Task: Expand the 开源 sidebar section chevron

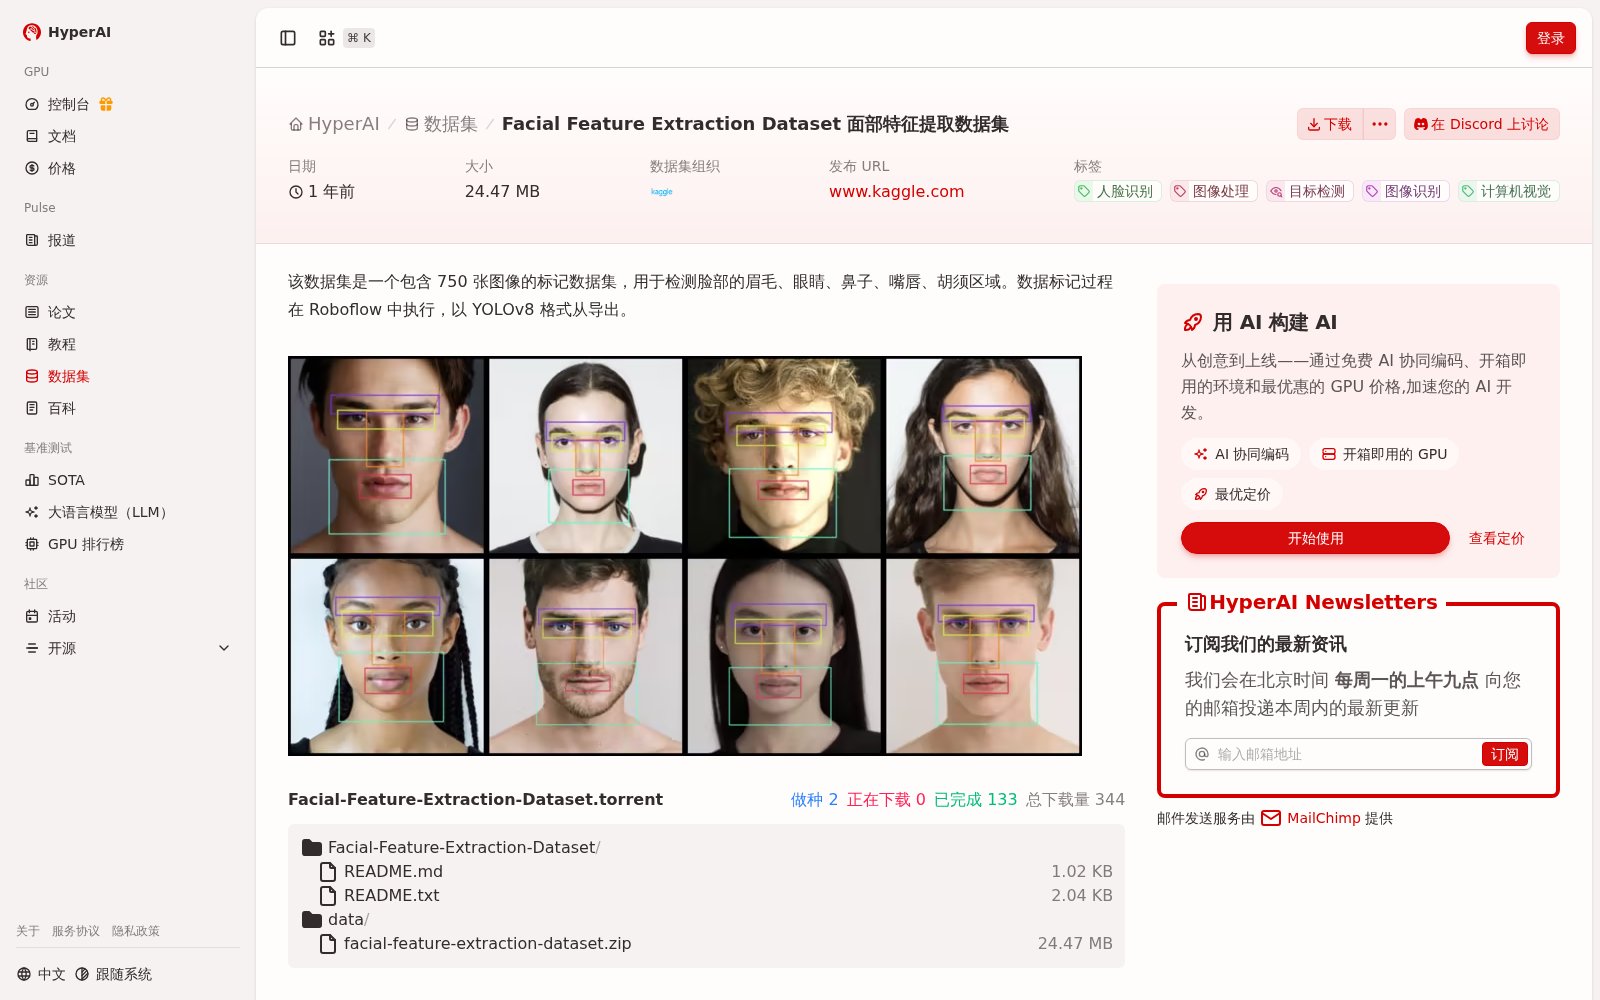Action: click(x=224, y=648)
